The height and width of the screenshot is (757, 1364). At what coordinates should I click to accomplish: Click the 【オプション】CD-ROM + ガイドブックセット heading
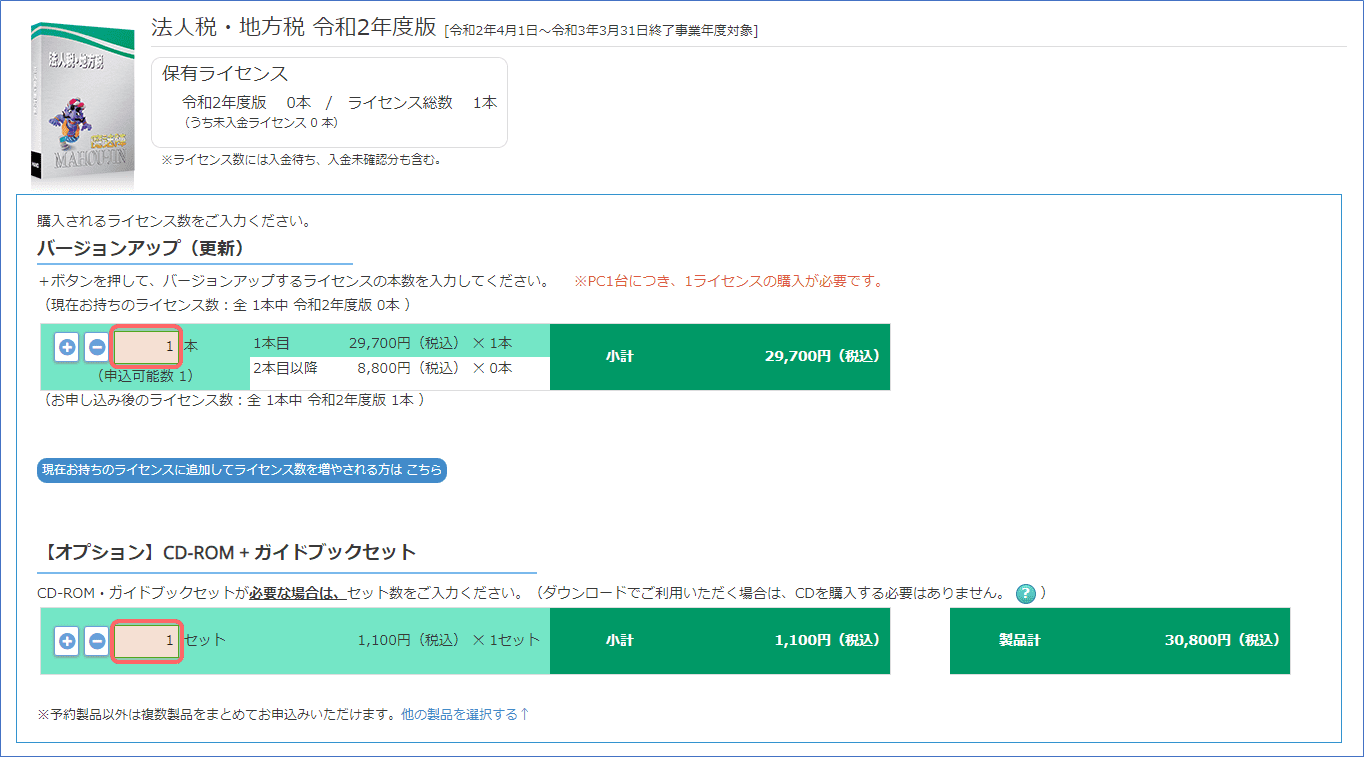point(227,552)
